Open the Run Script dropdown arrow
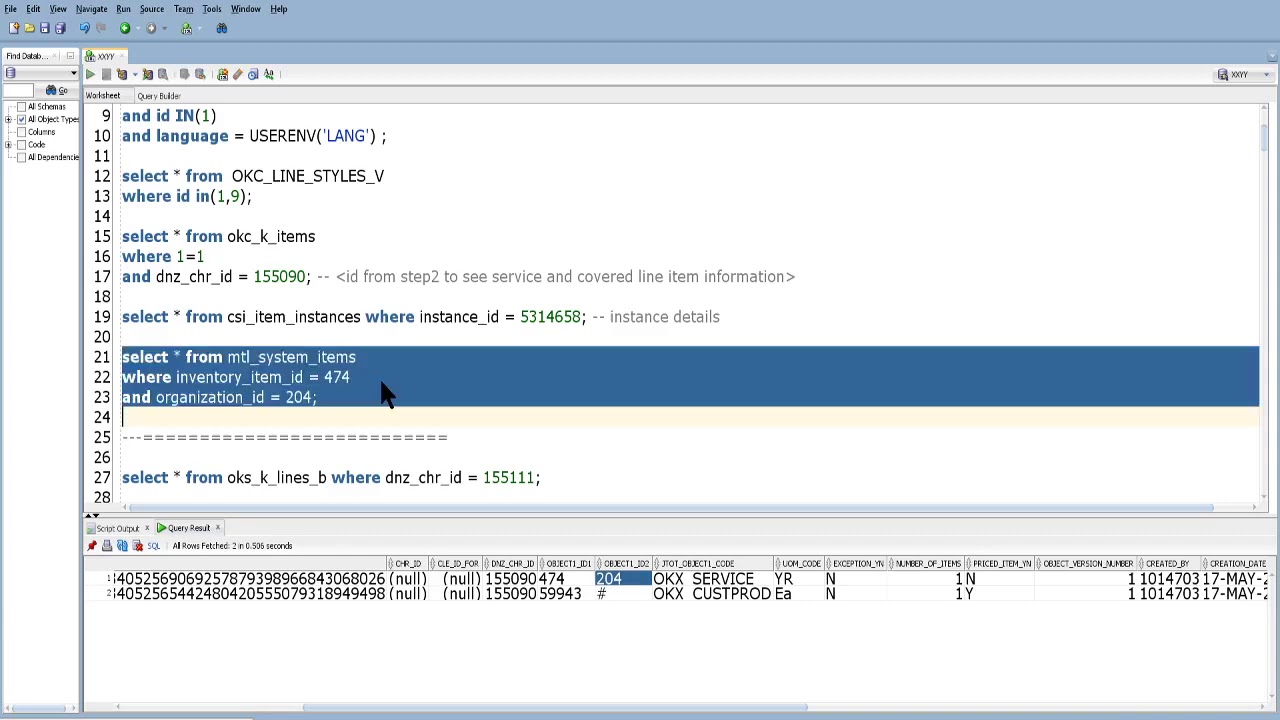This screenshot has height=720, width=1280. [x=135, y=74]
